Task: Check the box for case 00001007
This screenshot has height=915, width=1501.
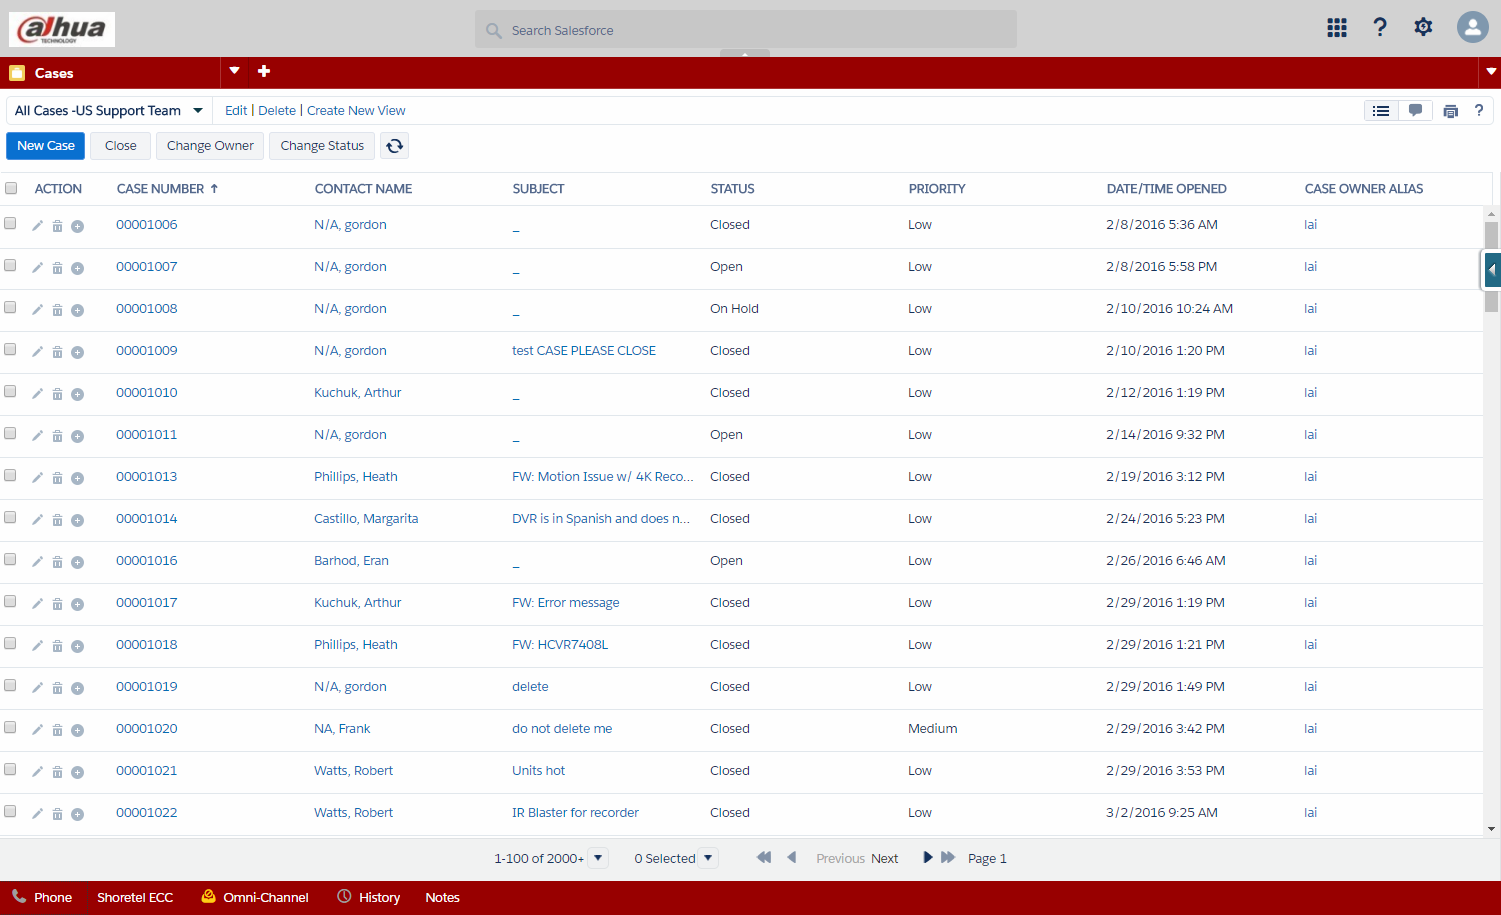Action: click(10, 265)
